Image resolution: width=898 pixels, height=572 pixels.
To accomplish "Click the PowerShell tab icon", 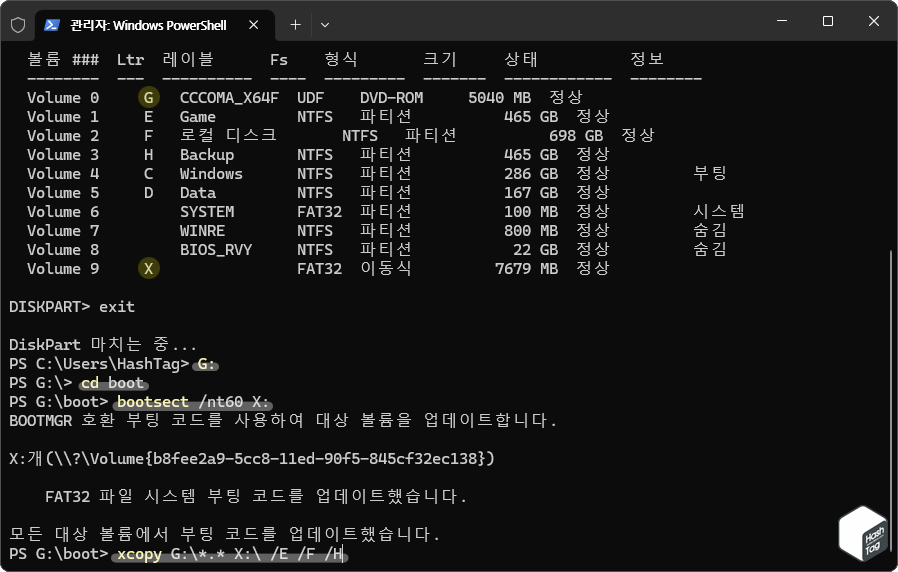I will tap(52, 25).
